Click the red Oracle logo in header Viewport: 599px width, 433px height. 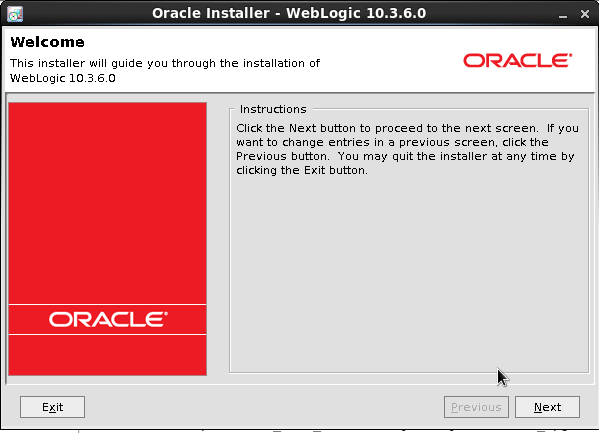click(x=518, y=60)
